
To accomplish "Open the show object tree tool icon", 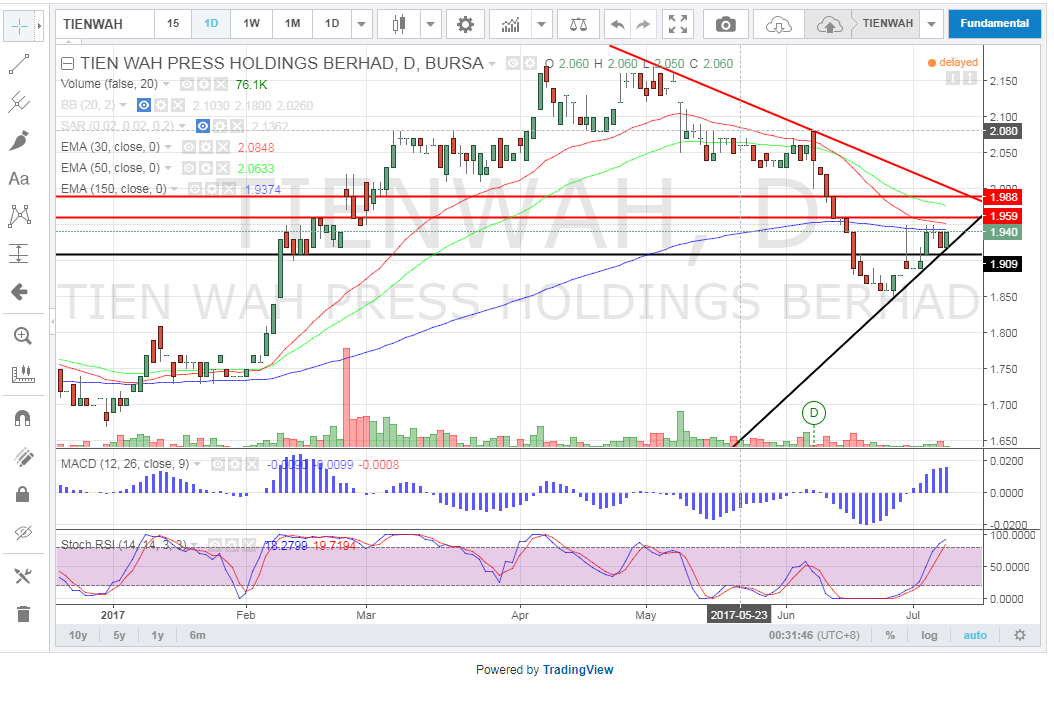I will pyautogui.click(x=23, y=576).
